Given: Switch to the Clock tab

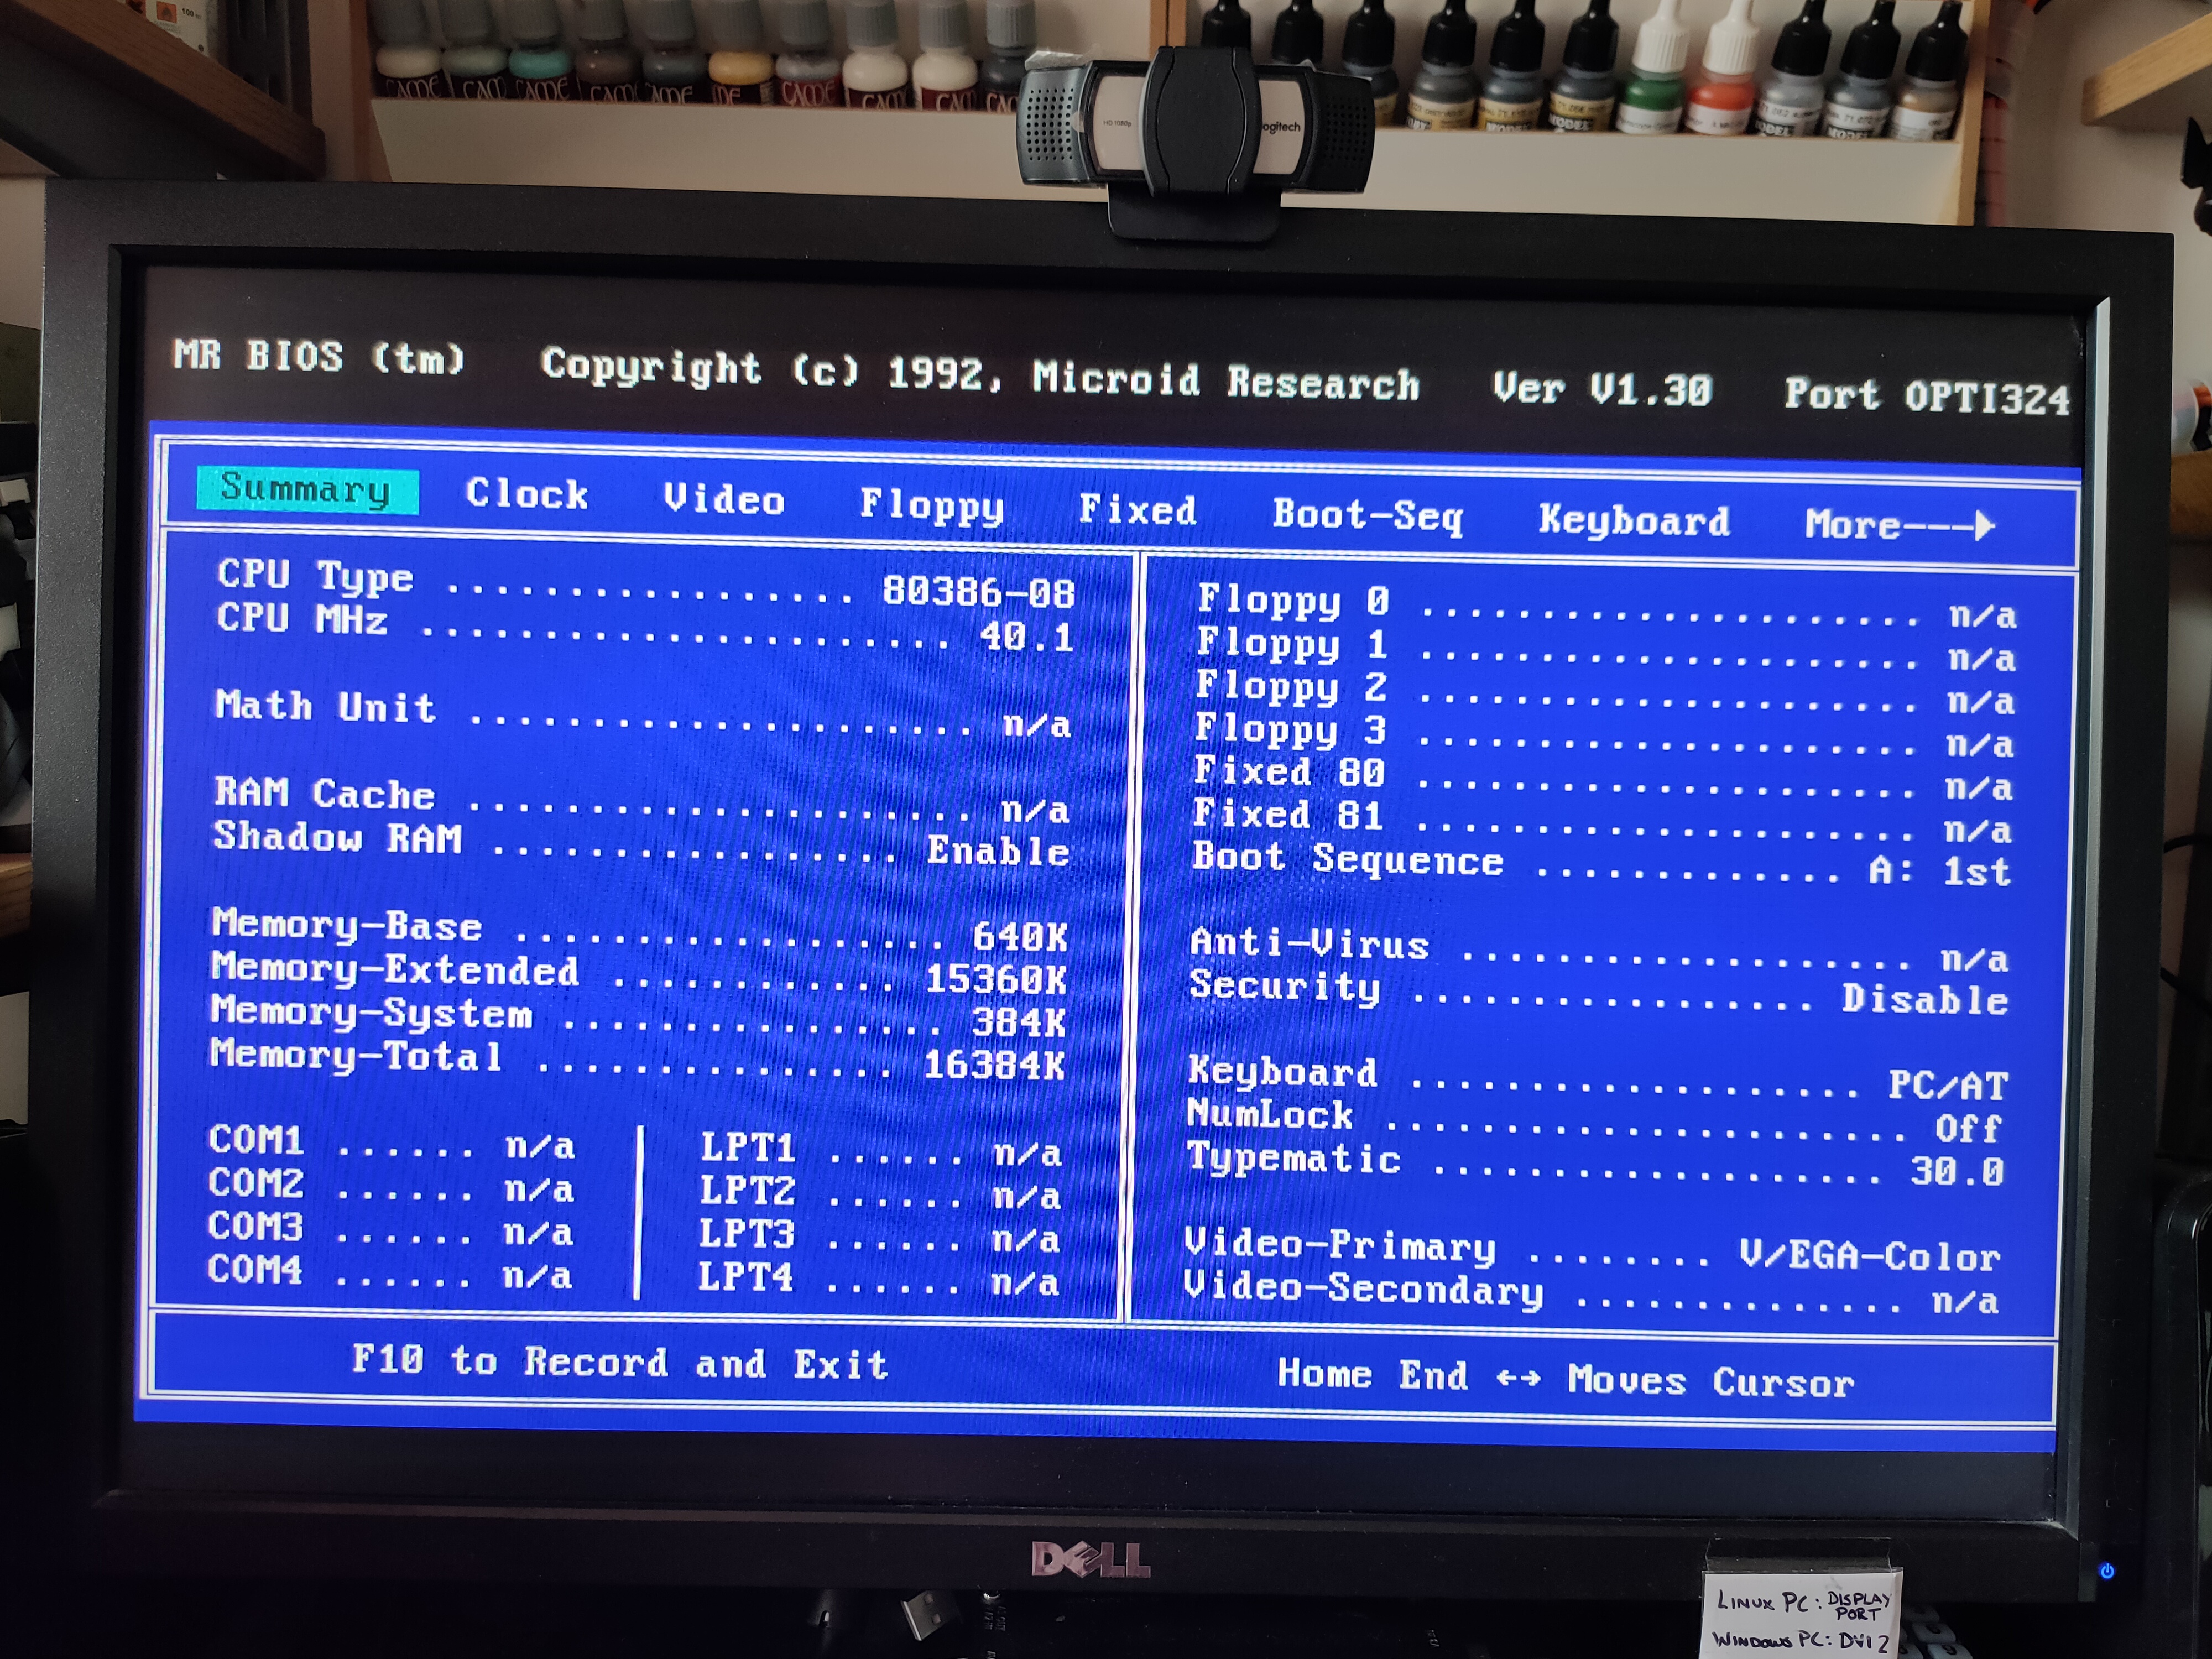Looking at the screenshot, I should tap(527, 495).
